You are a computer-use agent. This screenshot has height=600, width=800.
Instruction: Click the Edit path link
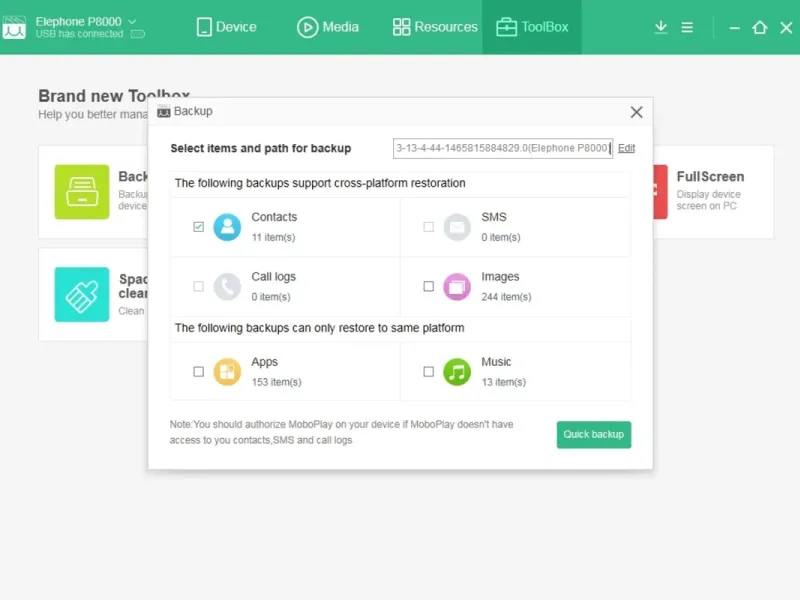coord(626,148)
